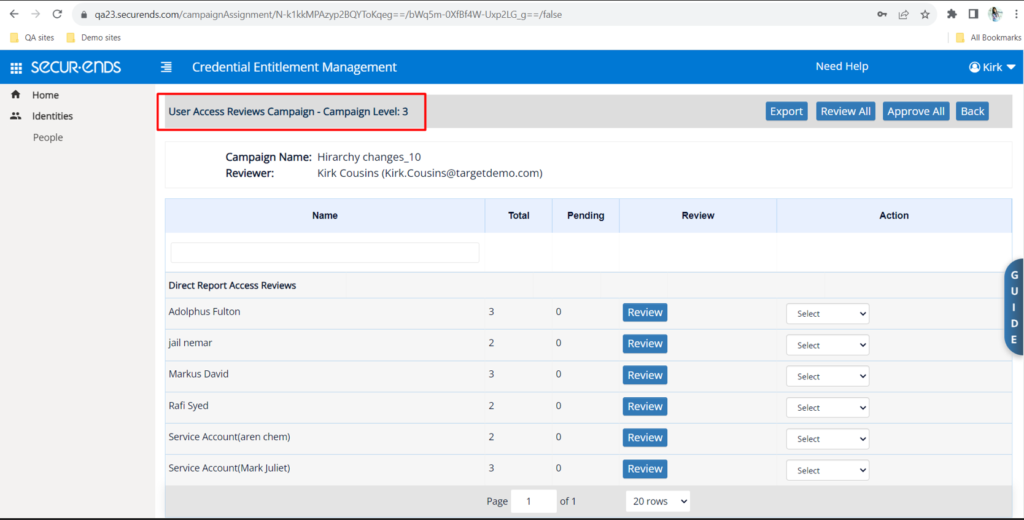
Task: Open the Action select for Rafi Syed
Action: coord(827,408)
